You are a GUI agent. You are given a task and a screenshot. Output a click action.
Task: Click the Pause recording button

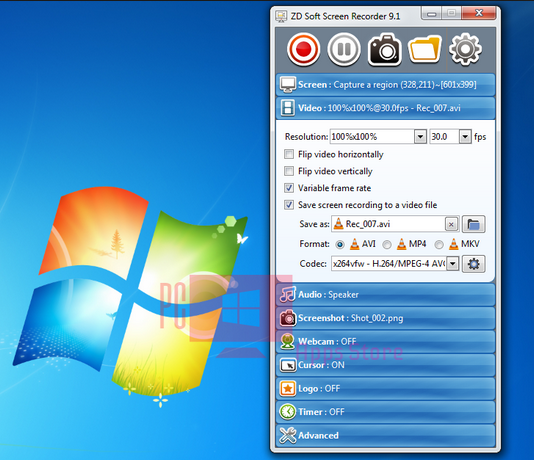point(344,49)
